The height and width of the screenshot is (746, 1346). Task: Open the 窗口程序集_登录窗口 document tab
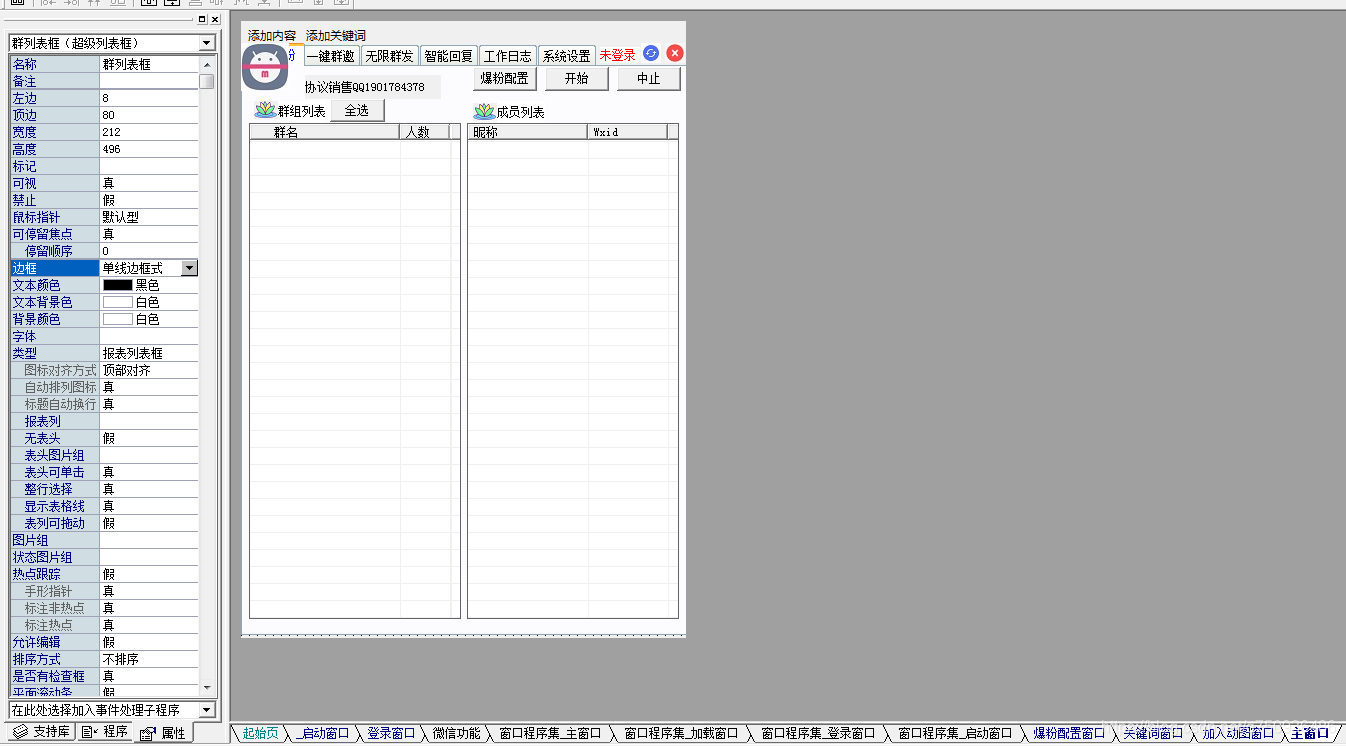(x=818, y=734)
